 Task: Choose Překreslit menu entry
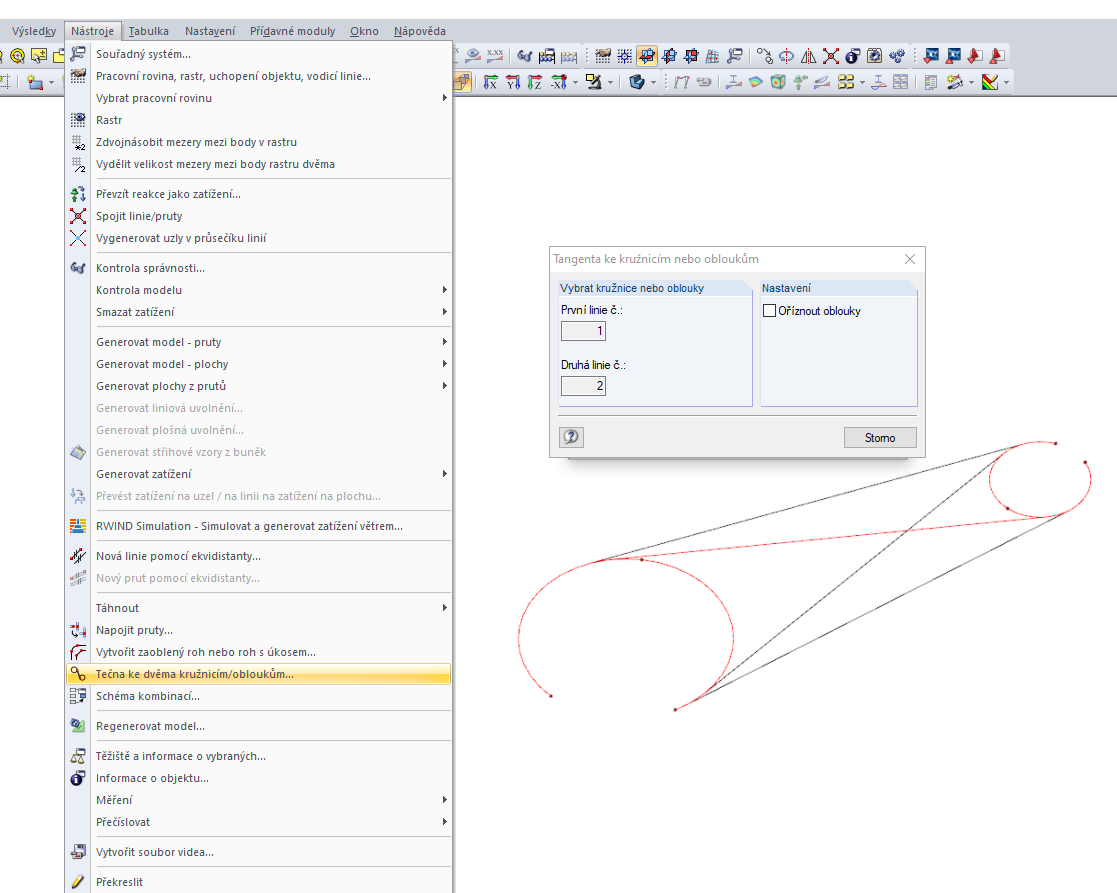point(259,882)
